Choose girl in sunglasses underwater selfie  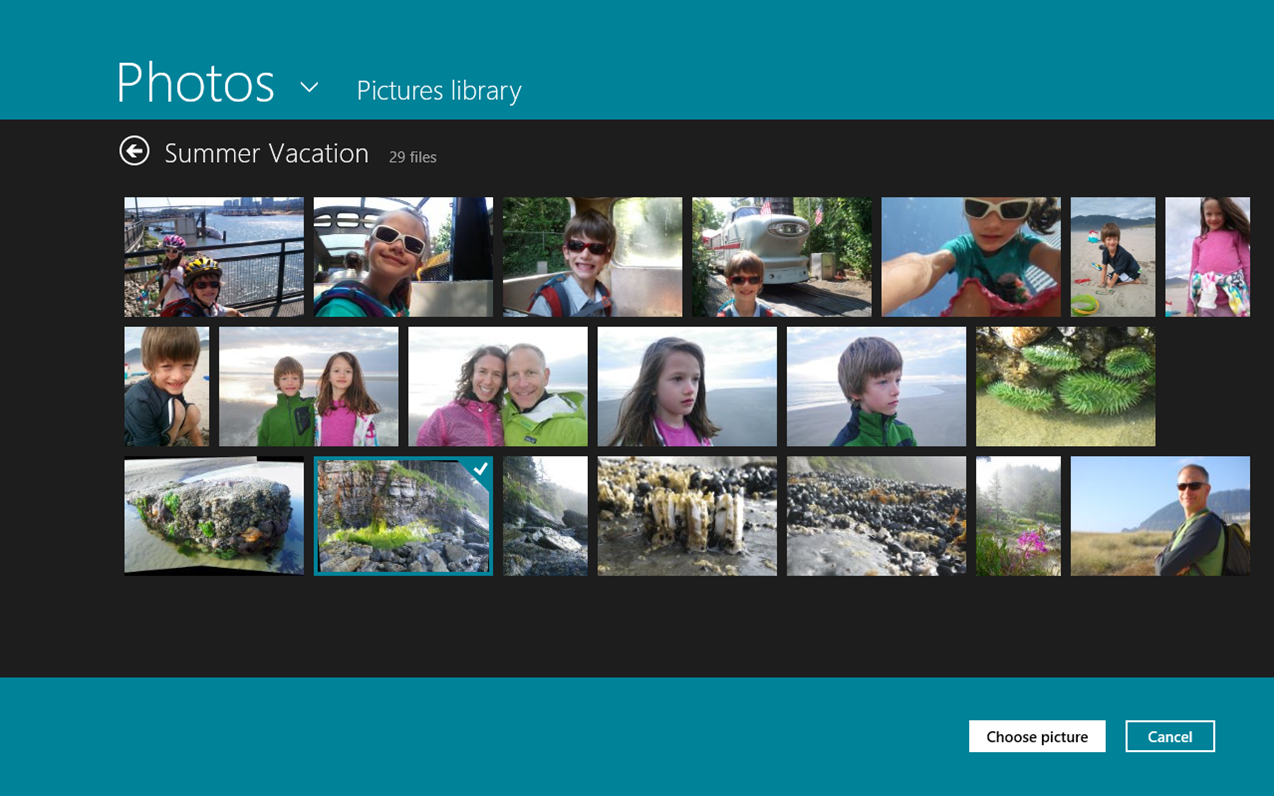click(x=970, y=257)
